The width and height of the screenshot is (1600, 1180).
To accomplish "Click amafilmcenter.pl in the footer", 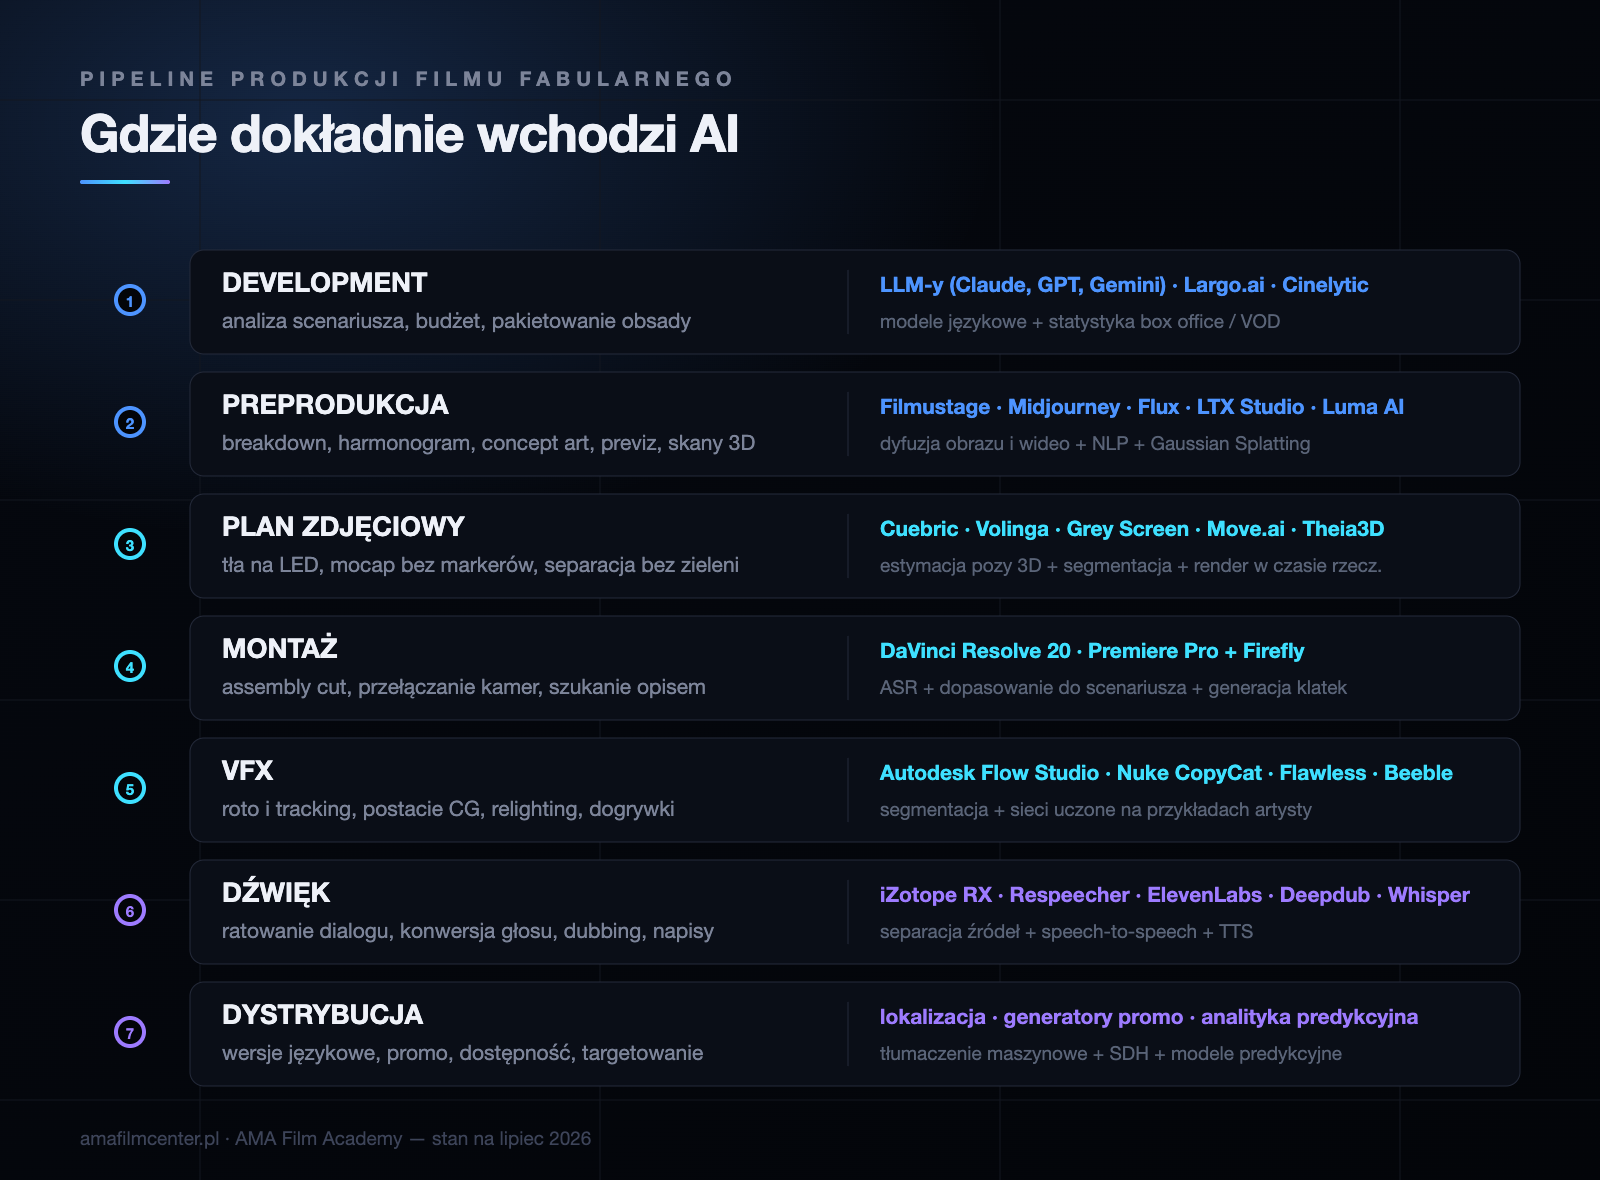I will click(x=149, y=1138).
